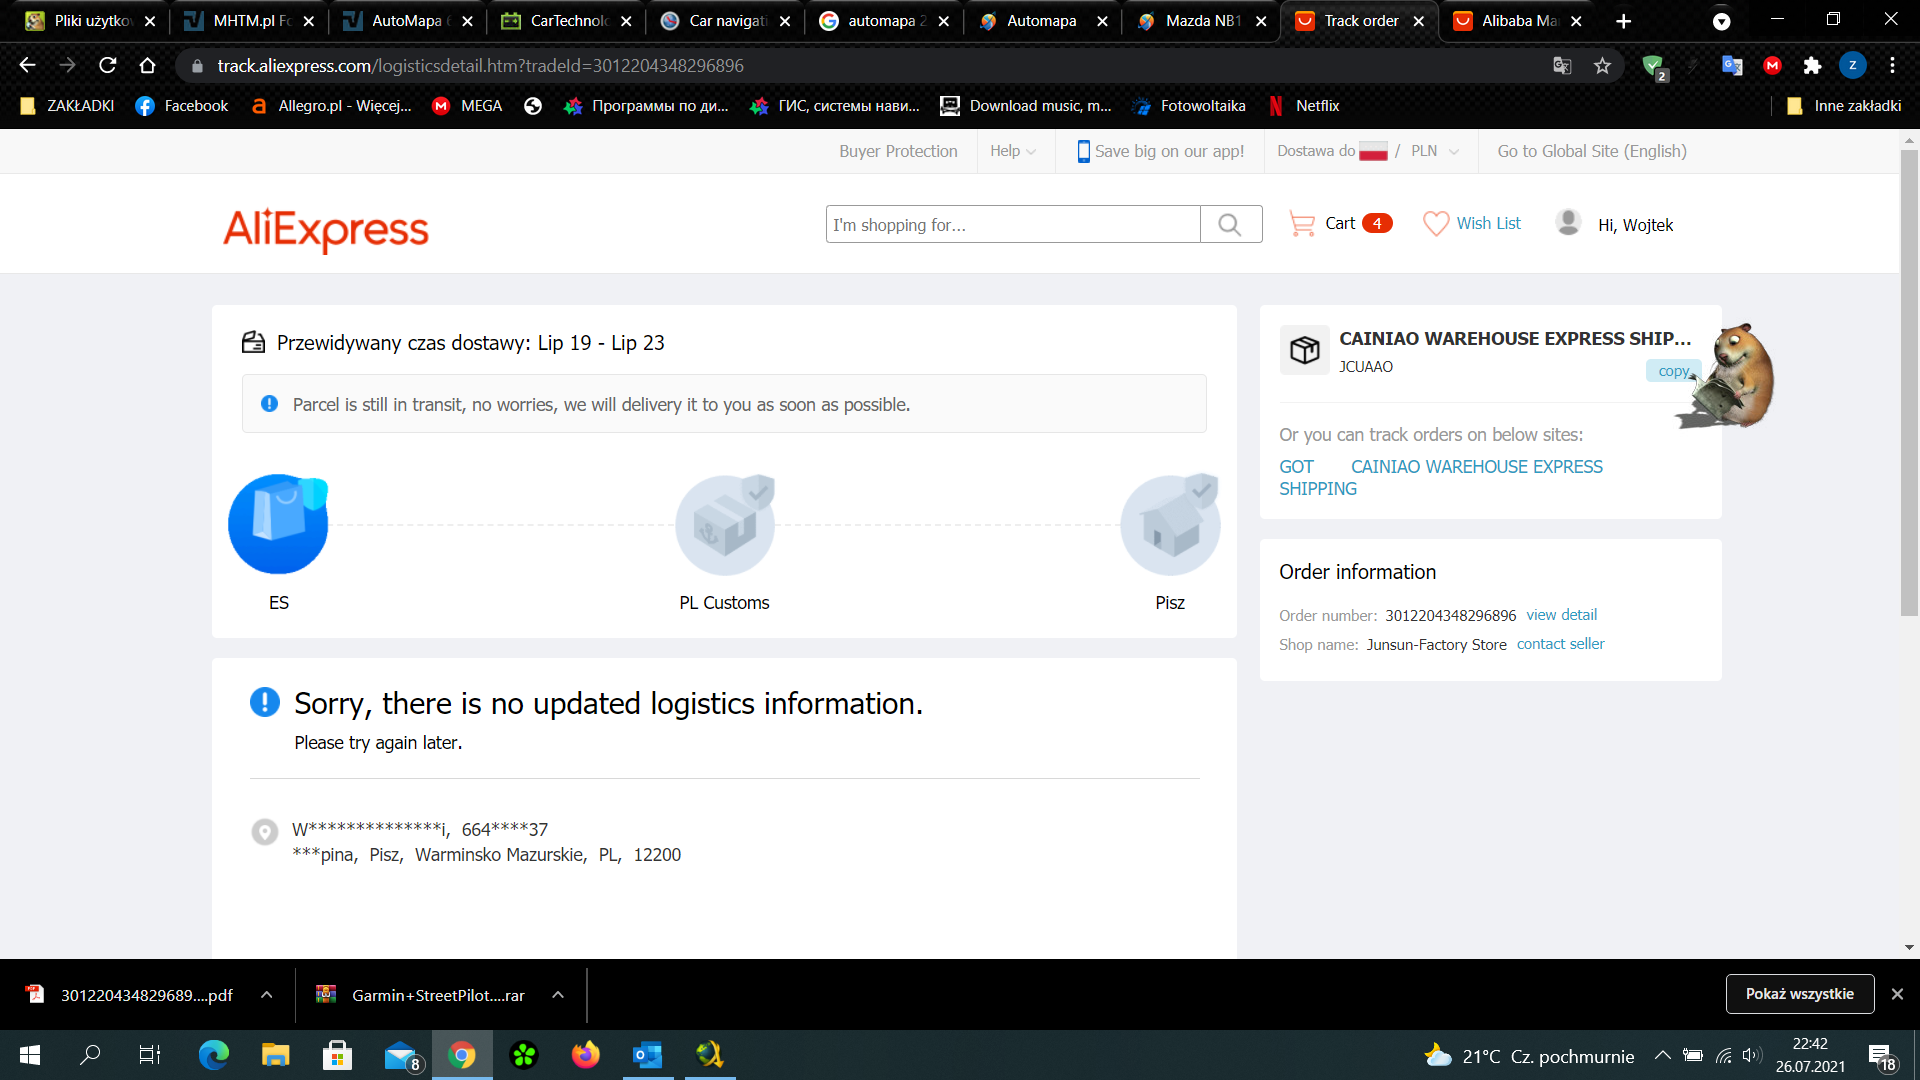Click the I'm shopping for search field

pos(1013,224)
